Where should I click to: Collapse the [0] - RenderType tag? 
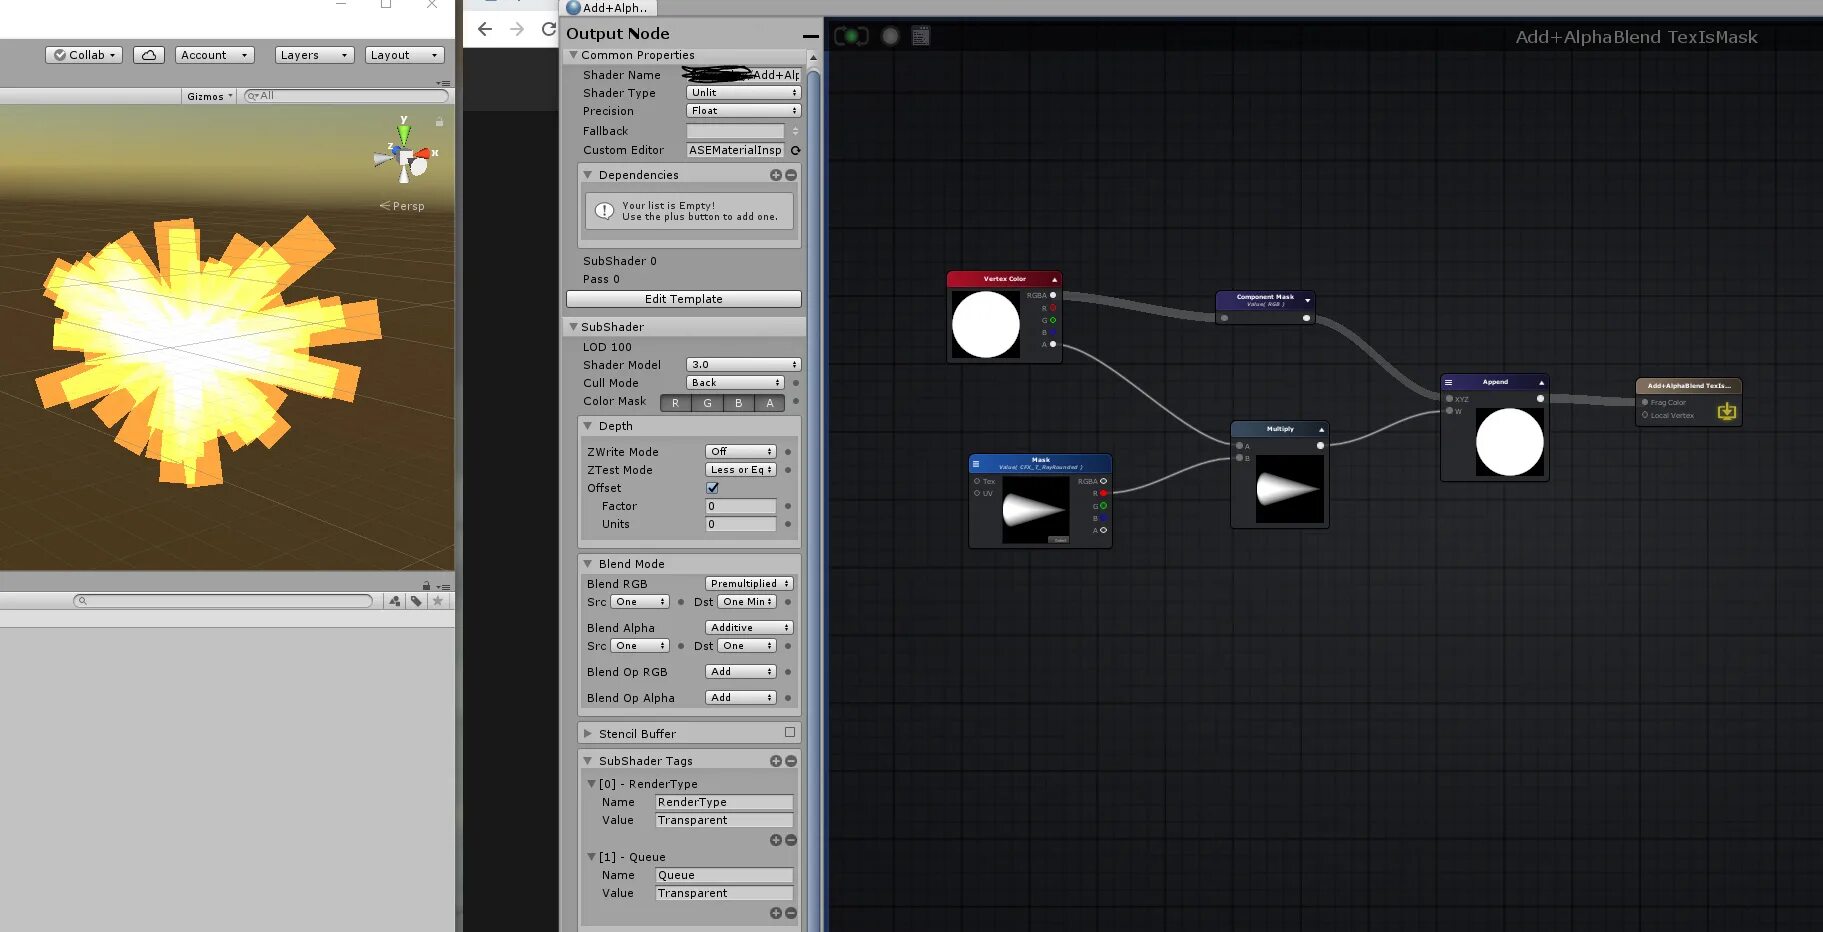pos(591,784)
